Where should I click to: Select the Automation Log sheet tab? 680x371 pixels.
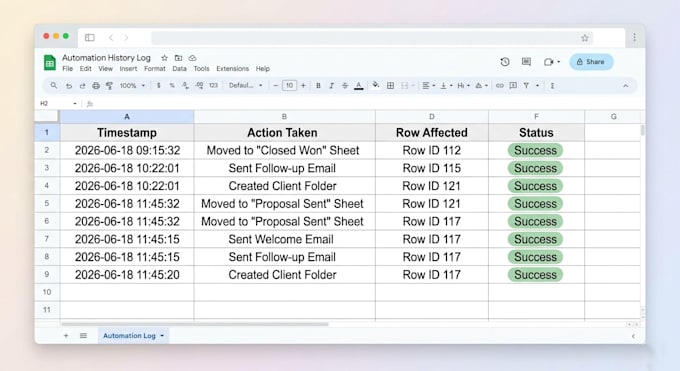point(133,335)
